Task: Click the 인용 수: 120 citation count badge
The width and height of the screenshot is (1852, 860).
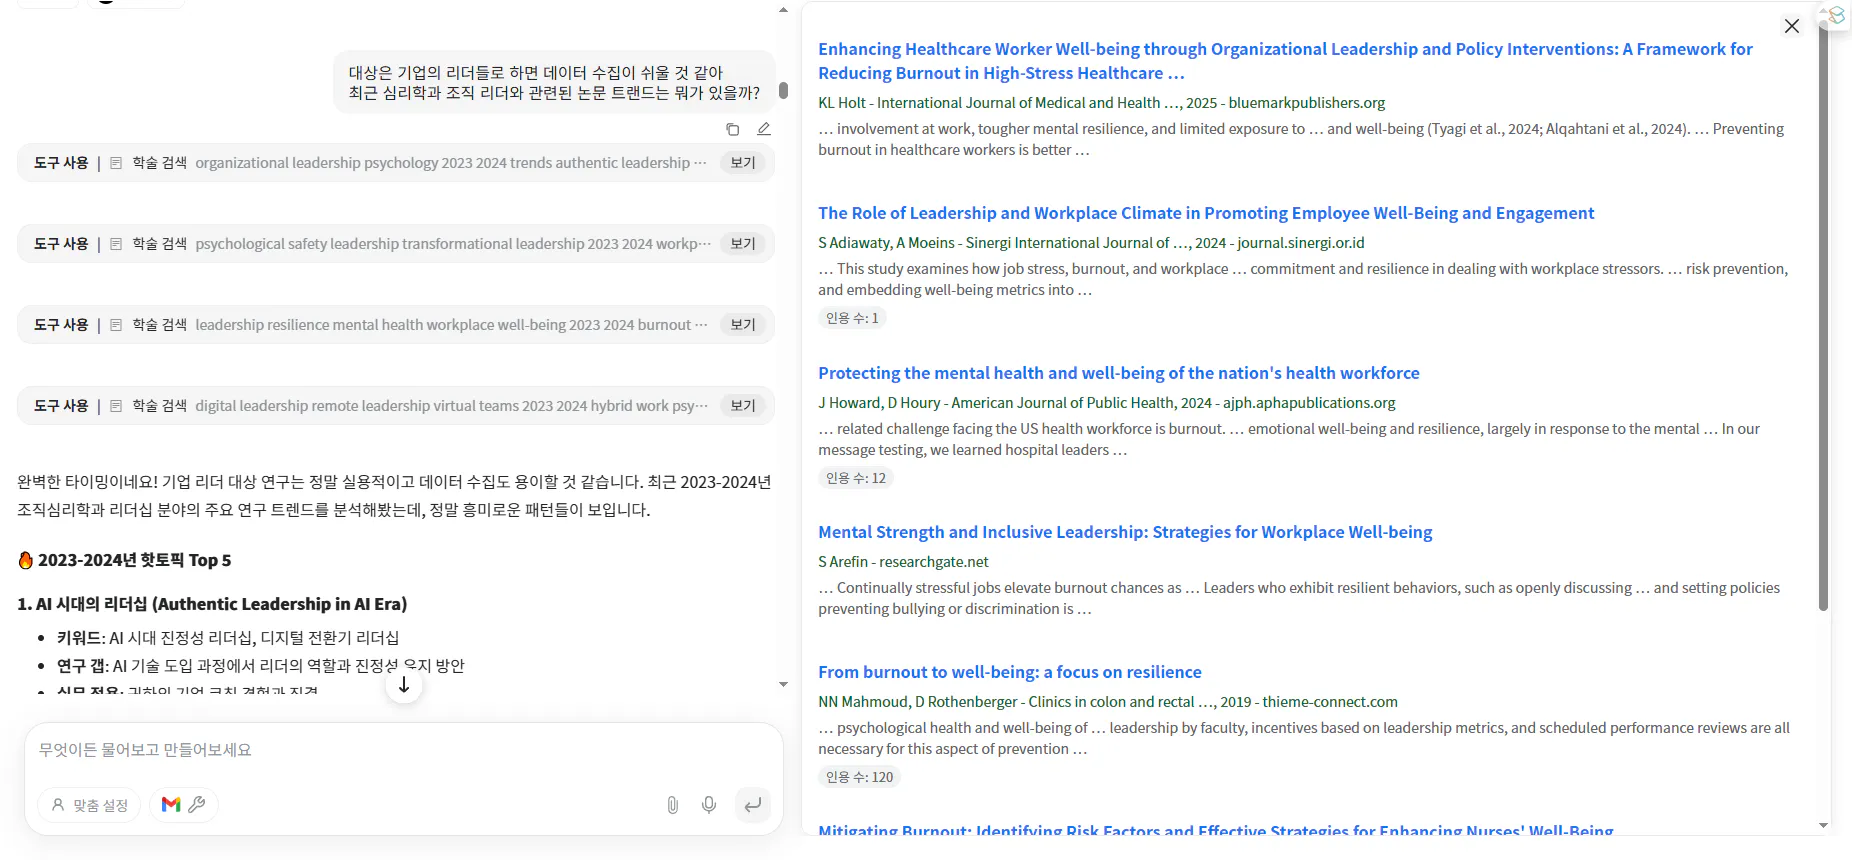Action: tap(859, 777)
